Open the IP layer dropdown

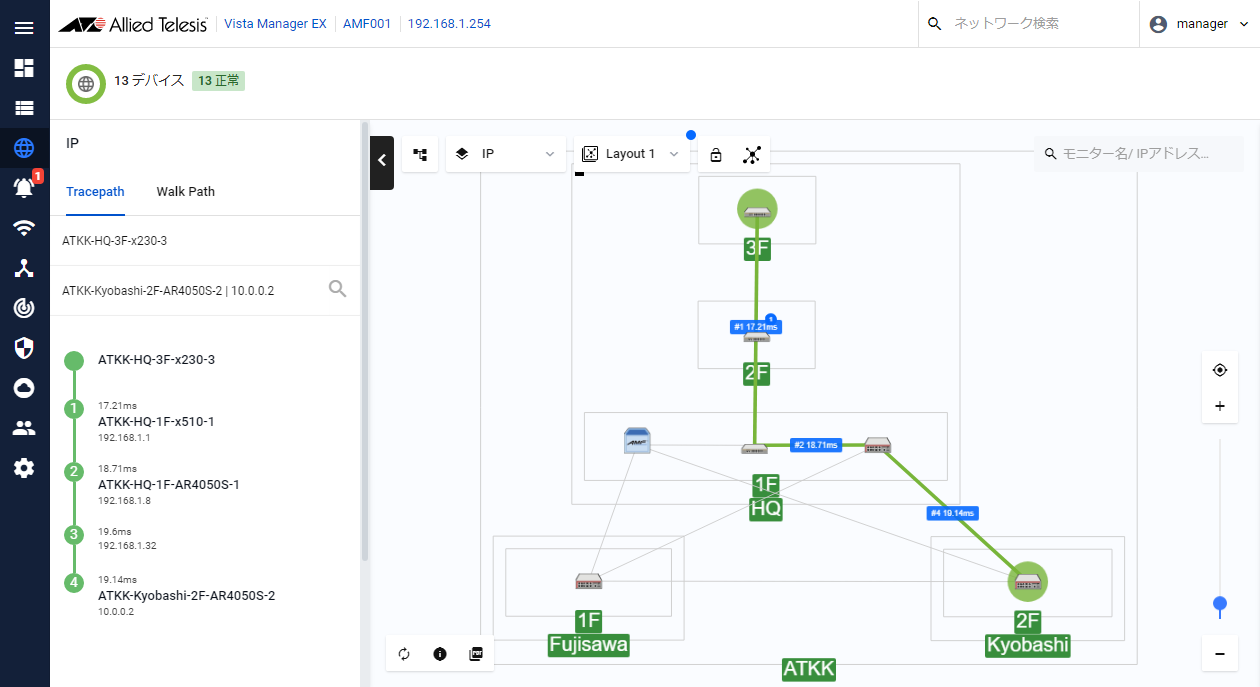coord(505,154)
